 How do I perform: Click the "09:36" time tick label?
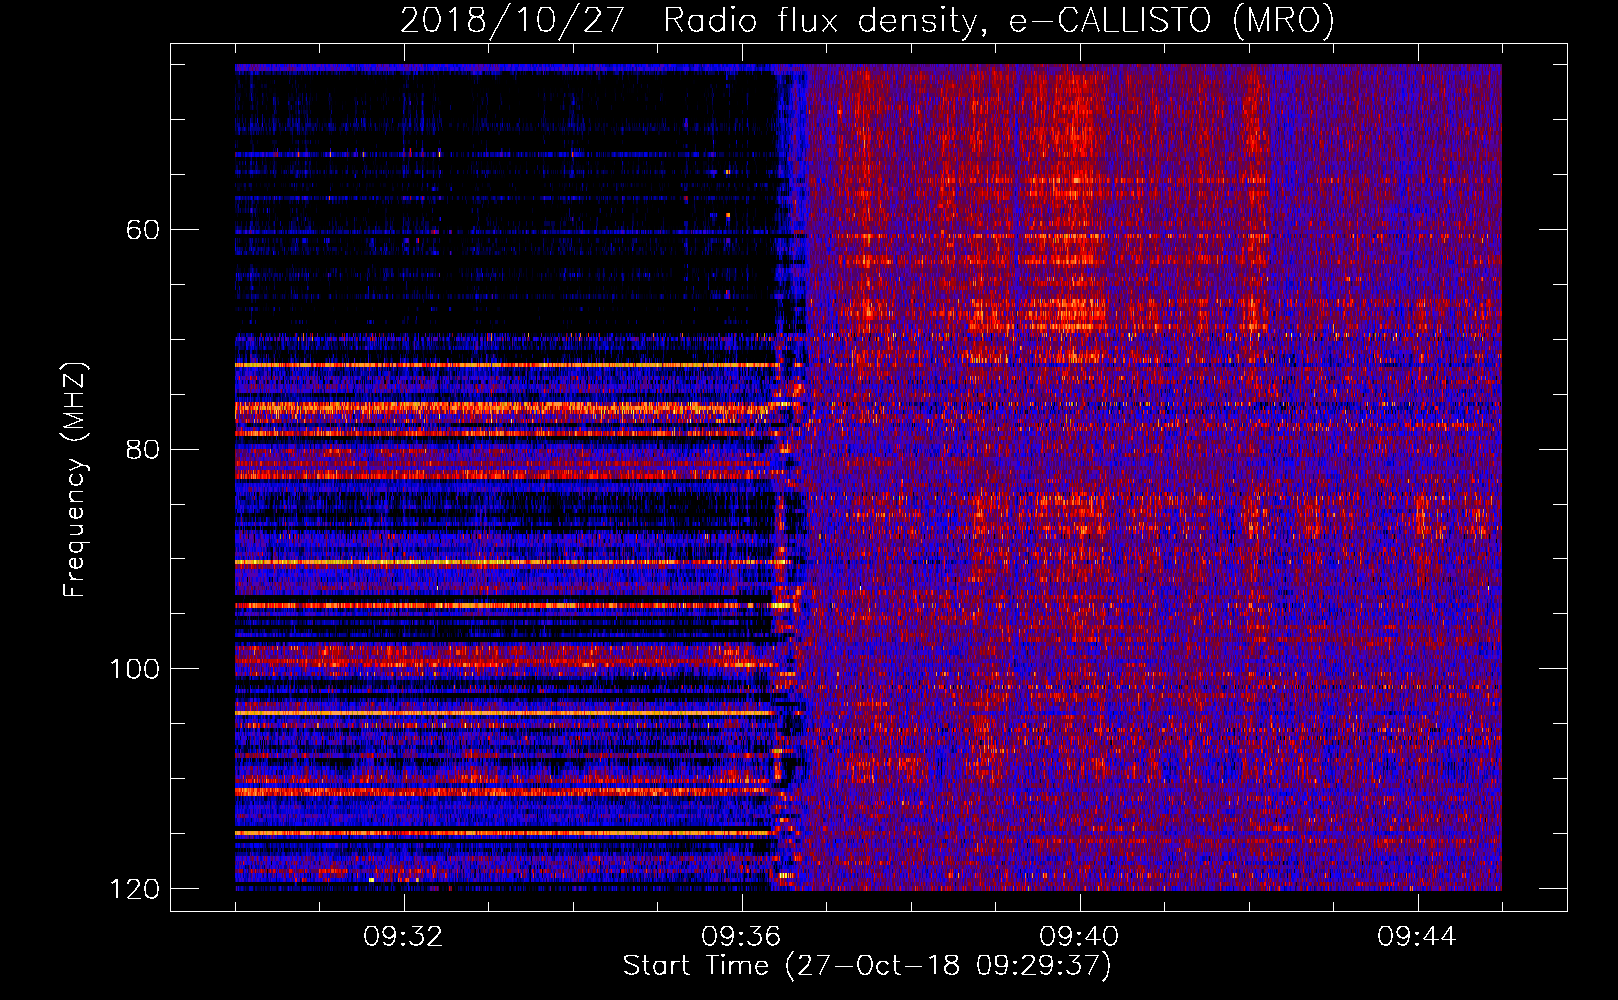[741, 937]
